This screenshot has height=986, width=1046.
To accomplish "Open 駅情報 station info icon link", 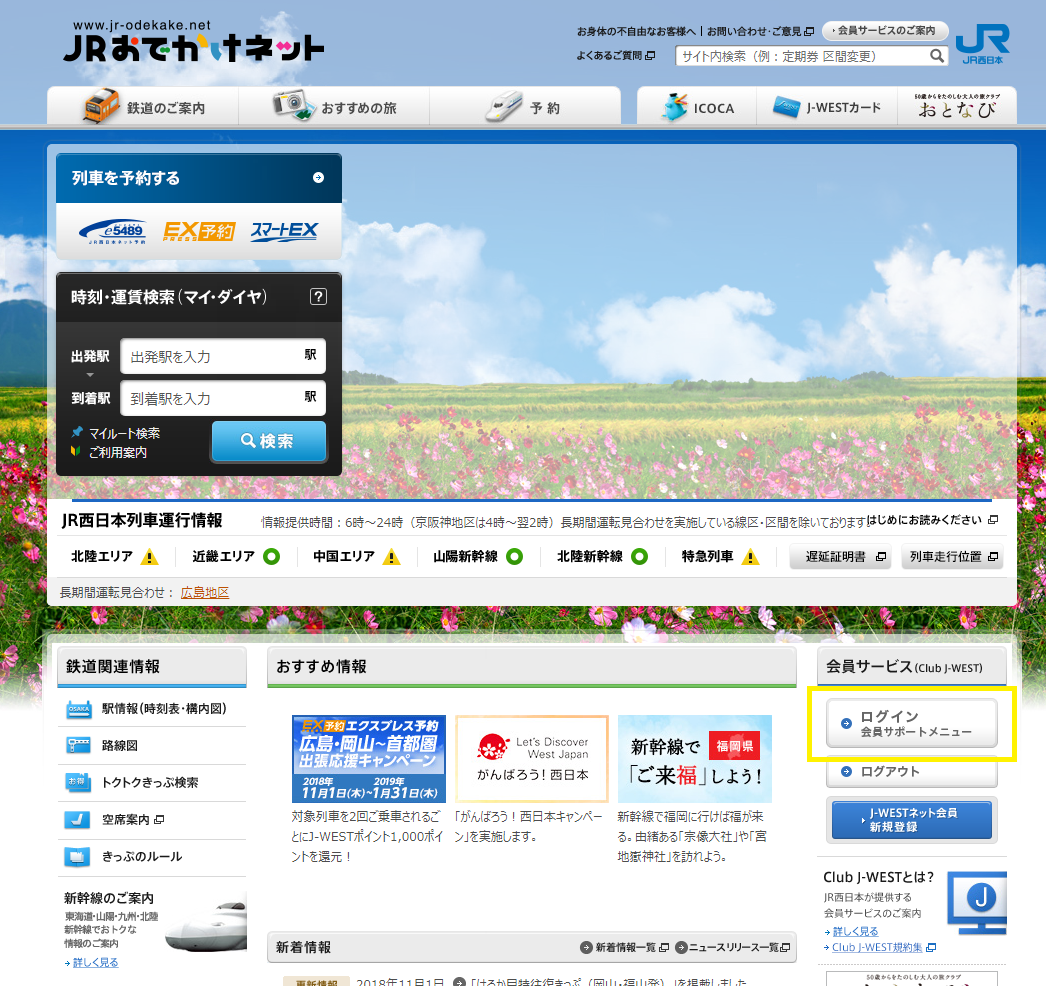I will pos(79,709).
